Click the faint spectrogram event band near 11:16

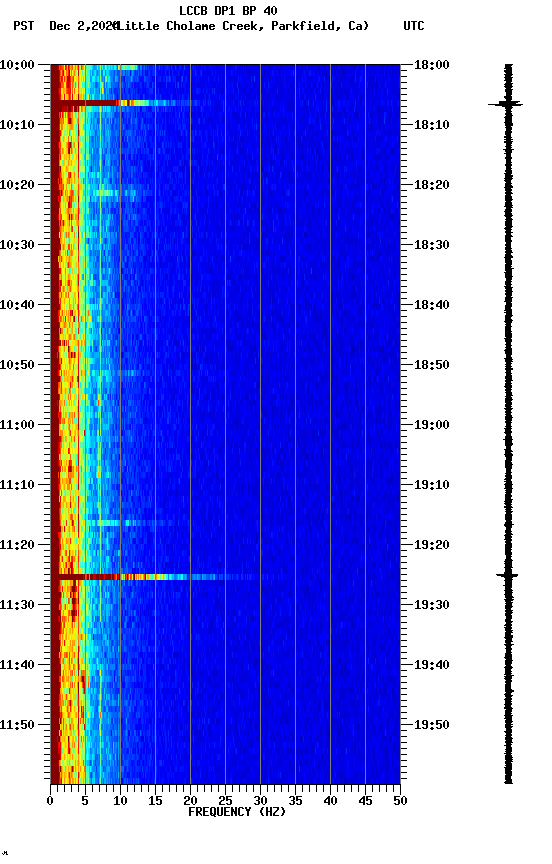click(x=128, y=522)
